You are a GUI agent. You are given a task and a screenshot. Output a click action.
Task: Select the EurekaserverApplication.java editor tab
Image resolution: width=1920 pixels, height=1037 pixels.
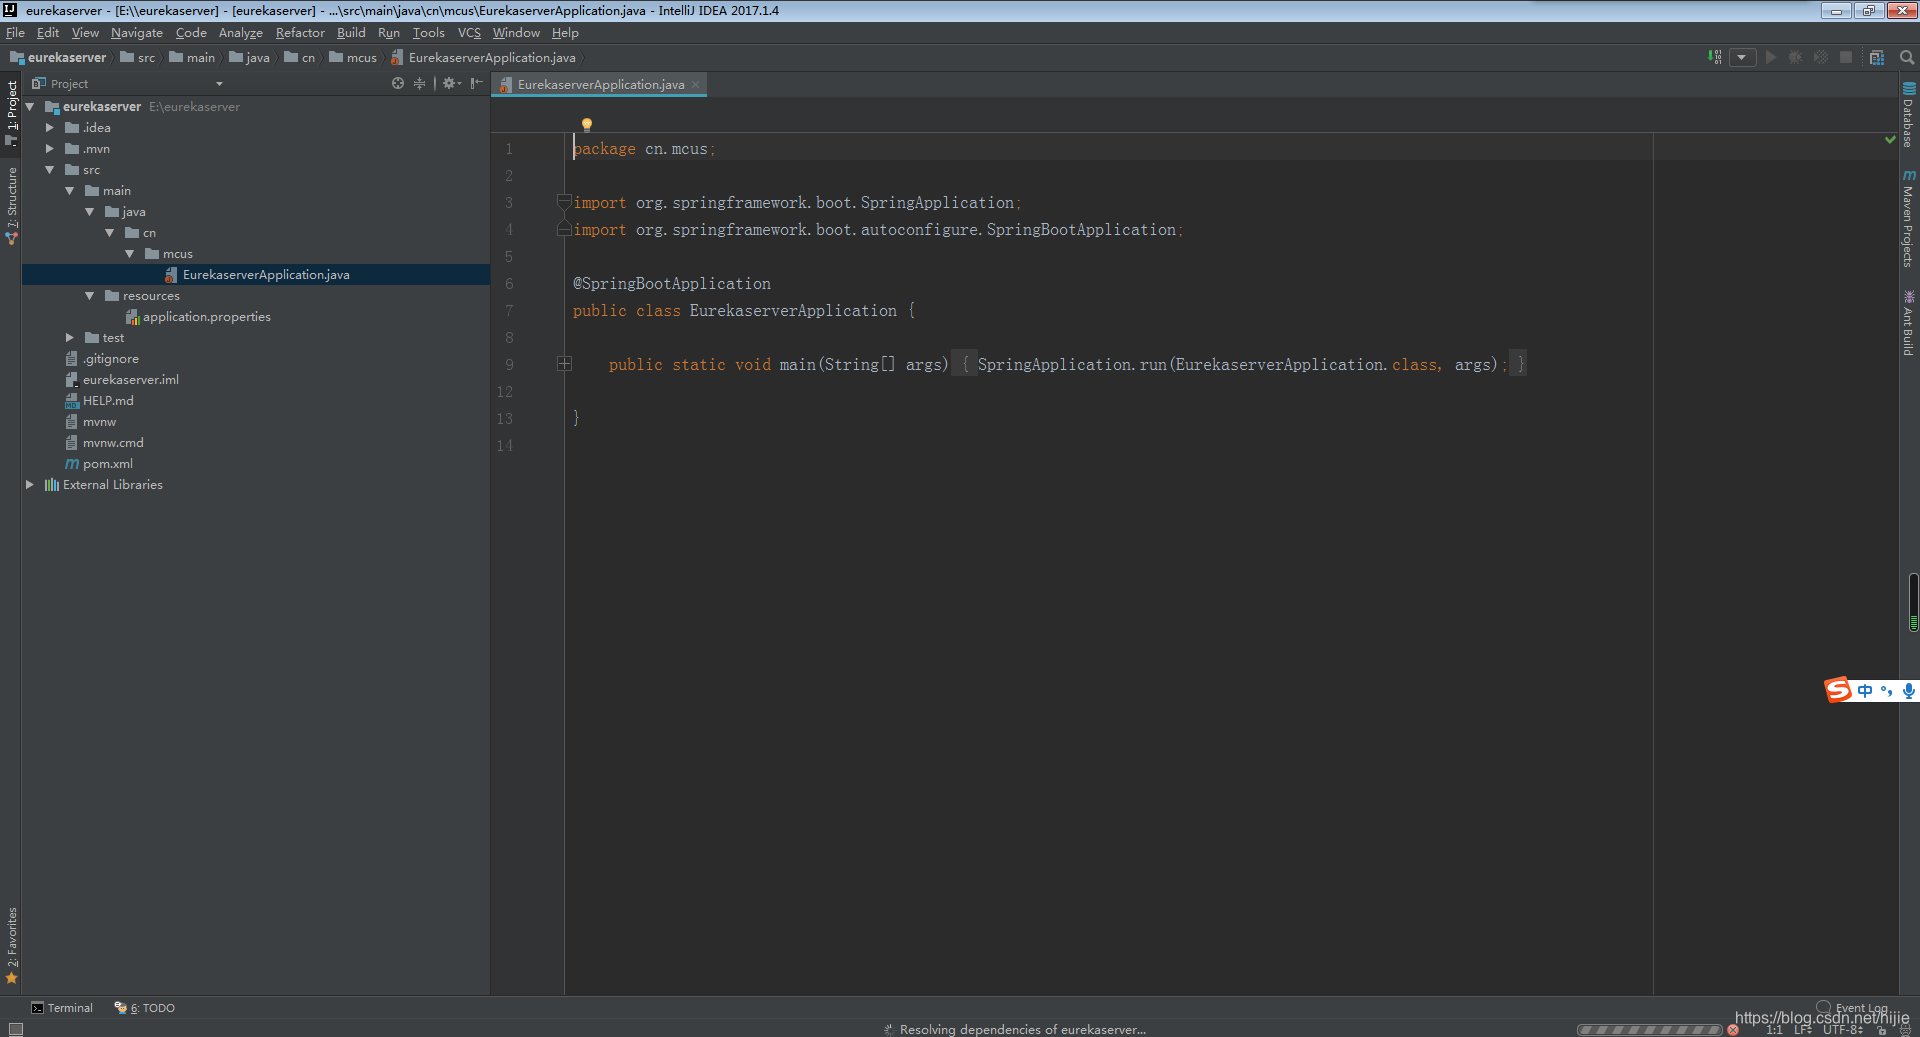coord(601,84)
